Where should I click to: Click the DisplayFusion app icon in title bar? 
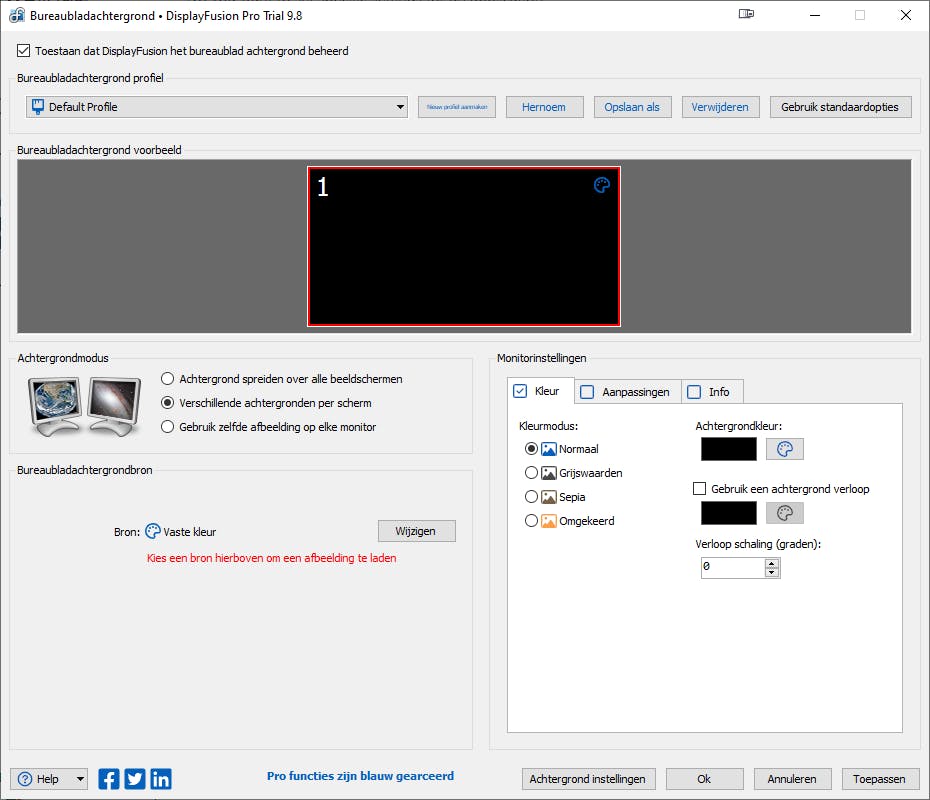pos(17,15)
